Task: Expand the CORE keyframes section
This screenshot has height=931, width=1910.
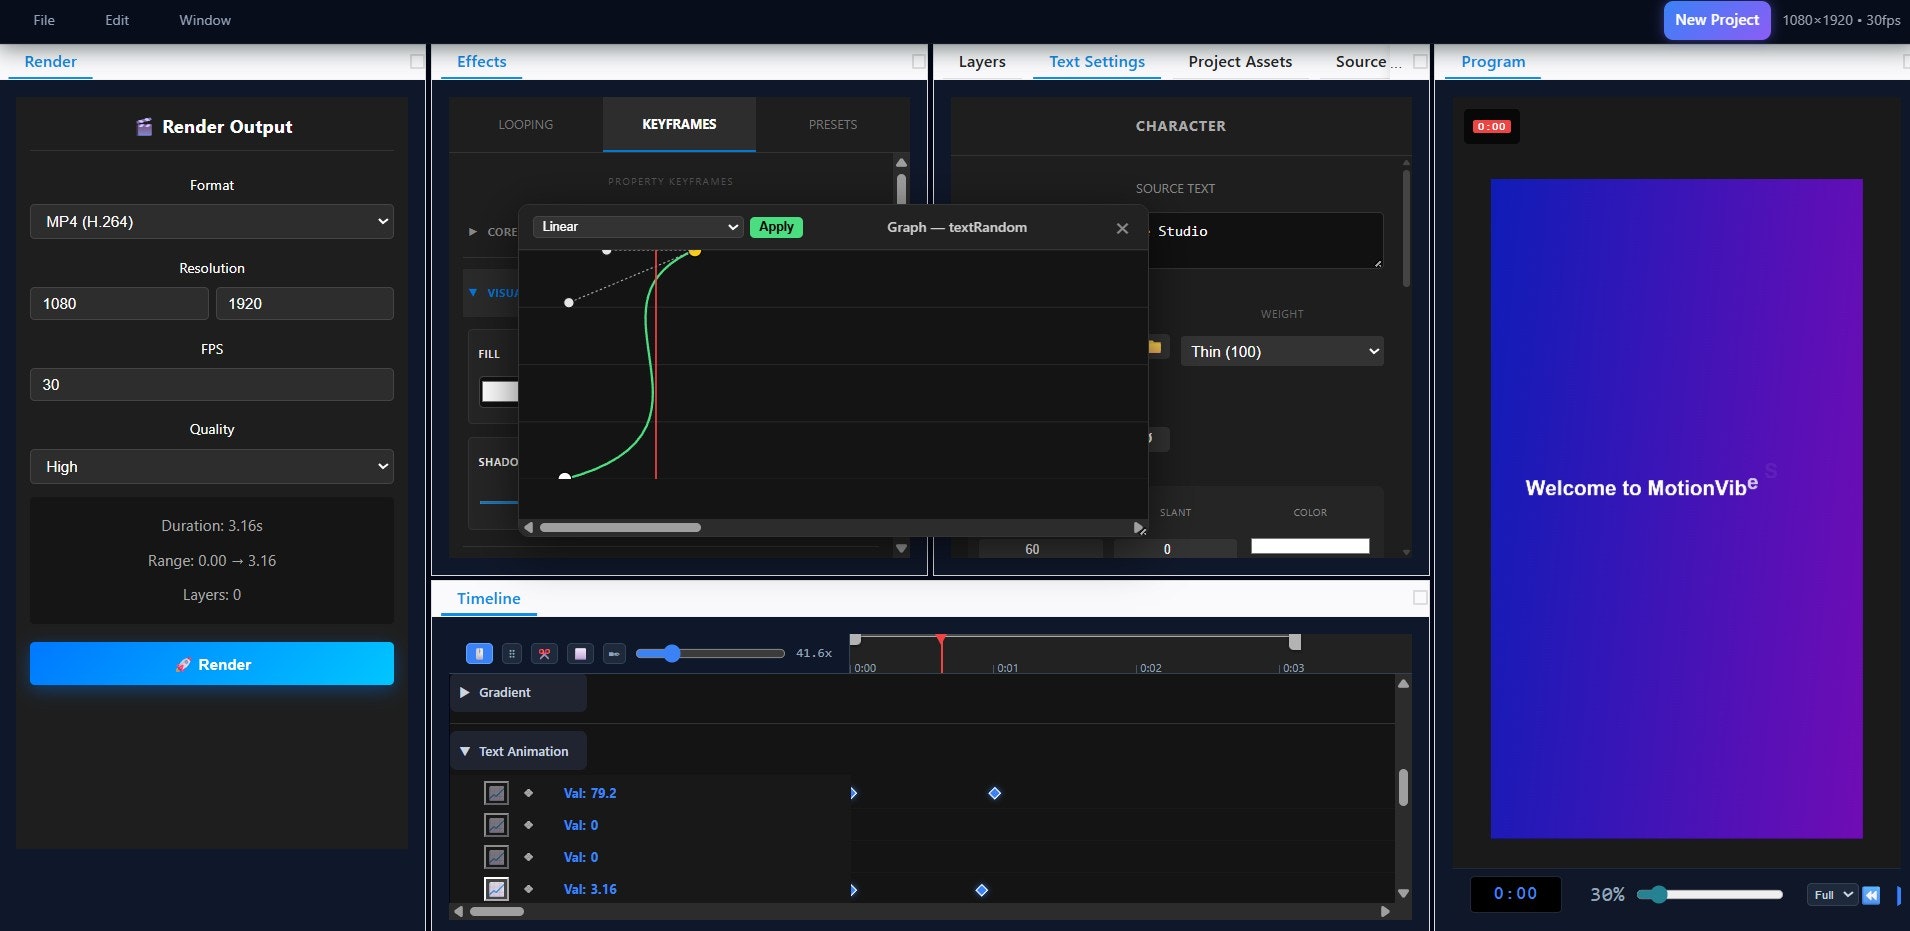Action: [473, 232]
